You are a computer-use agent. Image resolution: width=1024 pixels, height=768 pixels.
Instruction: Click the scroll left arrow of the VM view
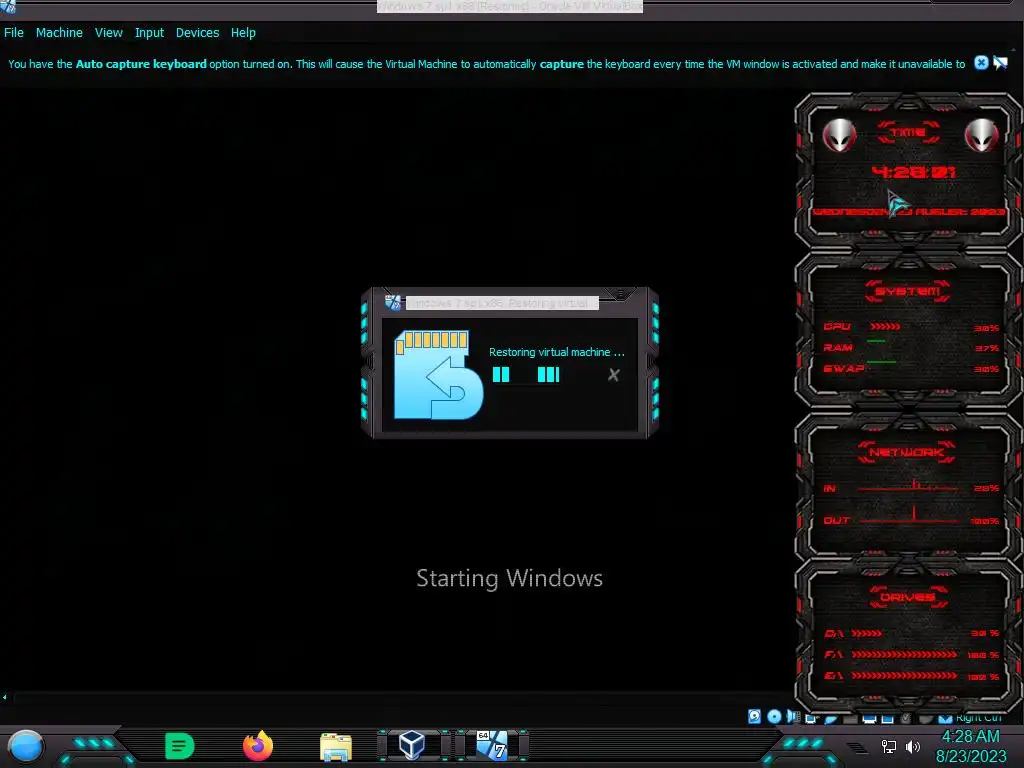(x=5, y=697)
